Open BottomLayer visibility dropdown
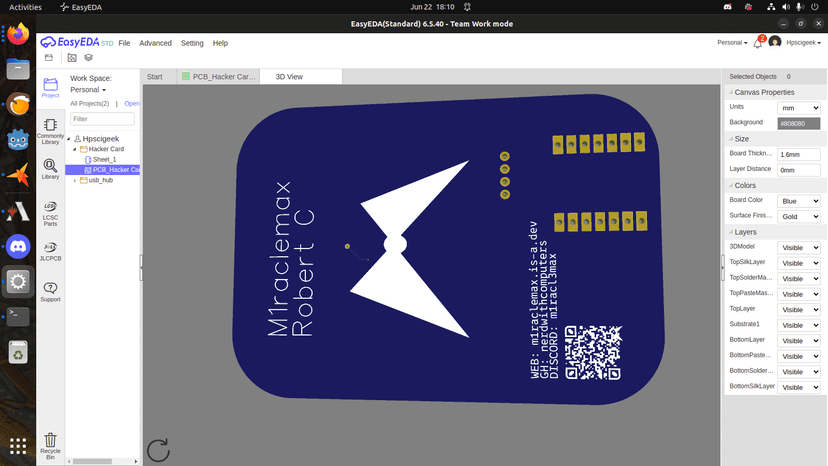Image resolution: width=828 pixels, height=466 pixels. [800, 340]
